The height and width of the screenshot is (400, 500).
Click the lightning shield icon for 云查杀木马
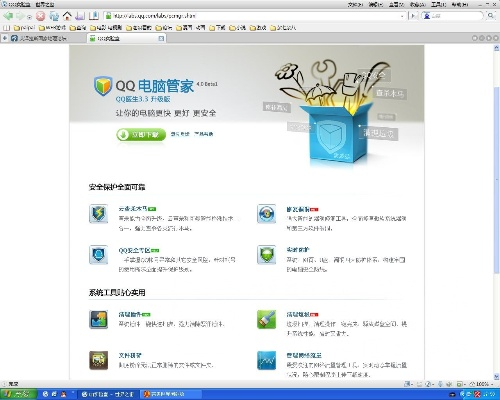tap(98, 213)
